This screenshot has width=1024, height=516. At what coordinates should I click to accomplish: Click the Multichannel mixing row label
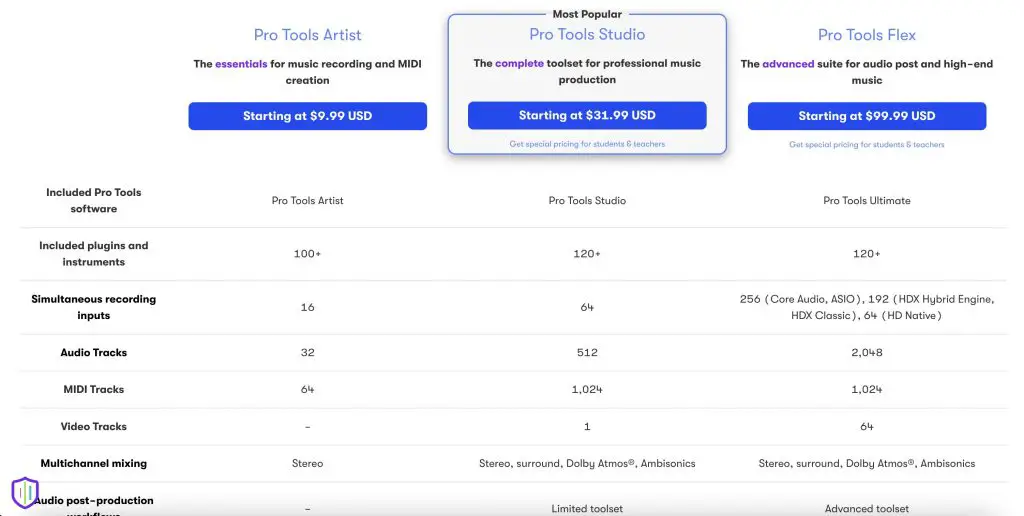pyautogui.click(x=93, y=463)
